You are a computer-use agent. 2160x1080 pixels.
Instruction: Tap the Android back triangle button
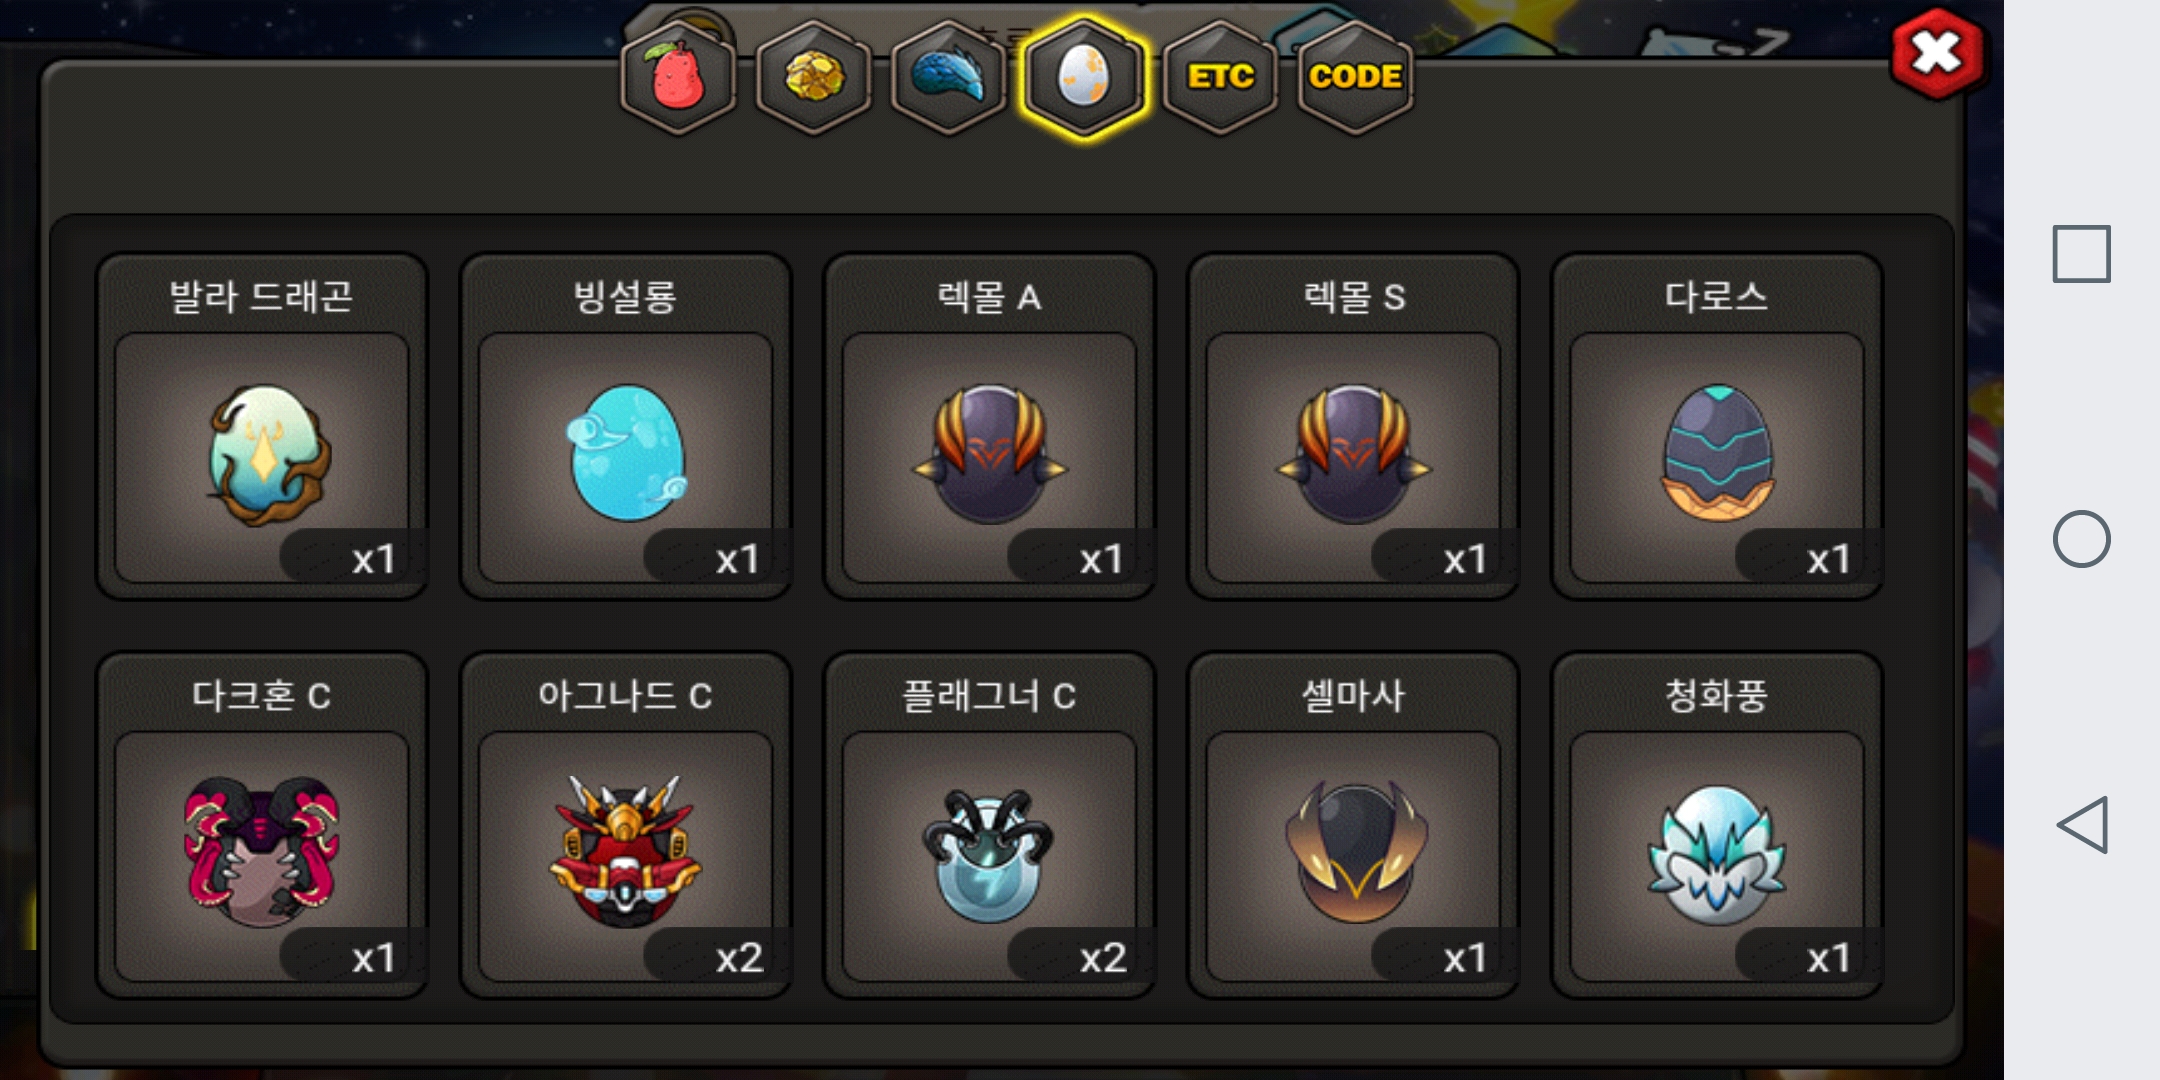tap(2082, 825)
